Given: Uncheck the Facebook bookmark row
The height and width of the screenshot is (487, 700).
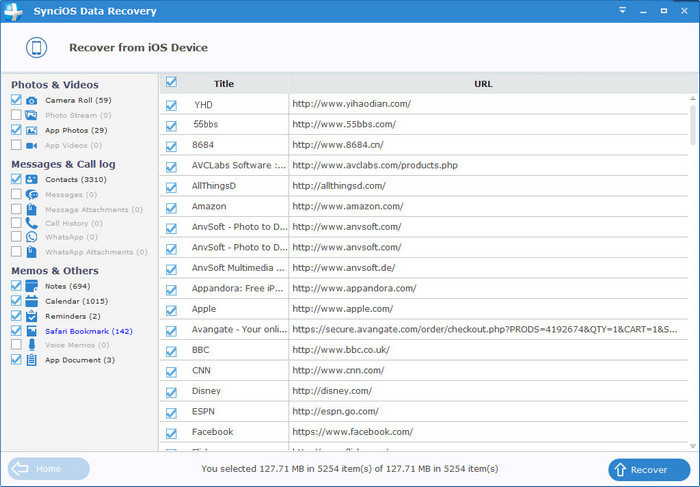Looking at the screenshot, I should coord(171,433).
